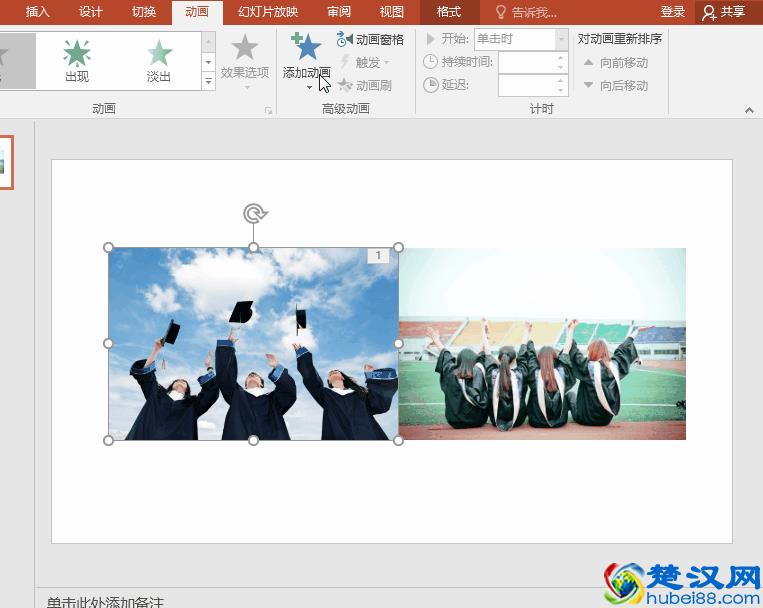Open the 视图 view tab
This screenshot has width=763, height=608.
[x=392, y=12]
